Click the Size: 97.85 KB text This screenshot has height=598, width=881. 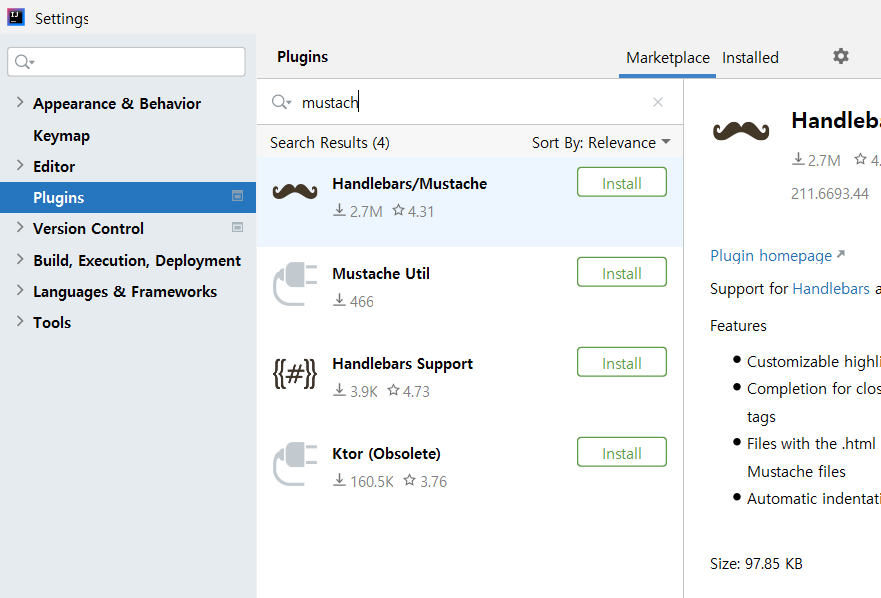(756, 564)
